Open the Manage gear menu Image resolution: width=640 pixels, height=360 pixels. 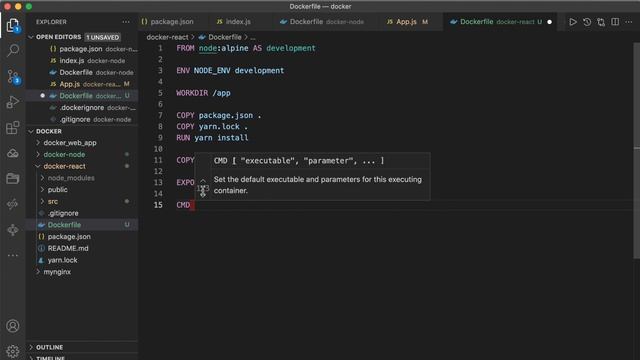point(13,351)
